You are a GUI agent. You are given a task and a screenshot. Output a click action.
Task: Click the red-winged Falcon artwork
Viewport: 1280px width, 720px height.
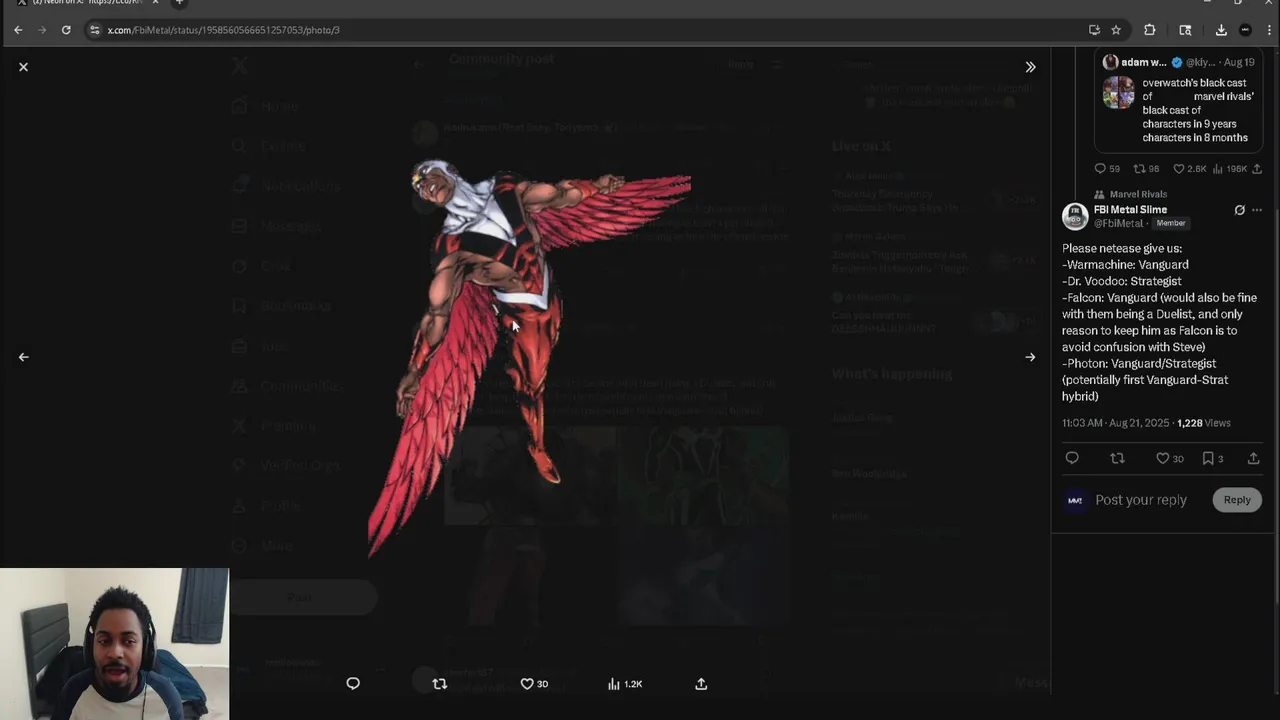tap(528, 357)
